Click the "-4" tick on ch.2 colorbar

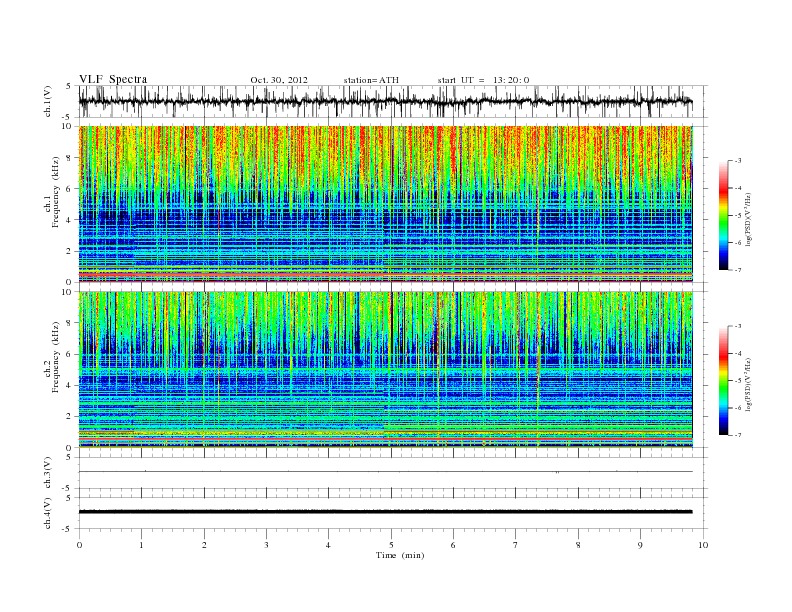coord(738,353)
